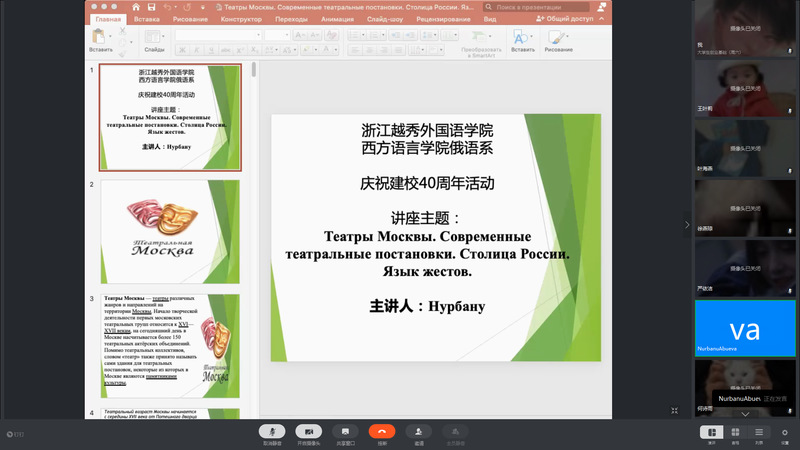Image resolution: width=800 pixels, height=450 pixels.
Task: Click Преобразовать в SmartArt button
Action: point(481,43)
